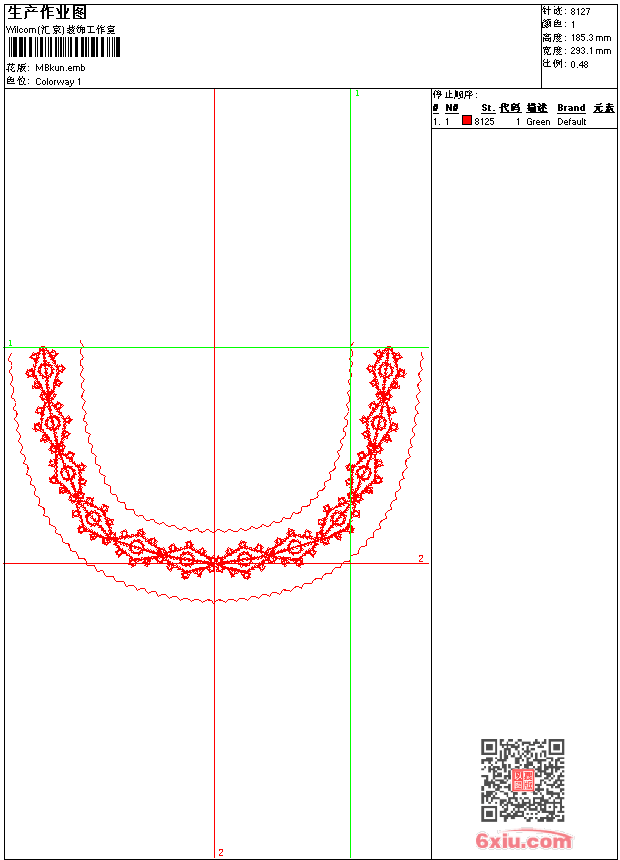620x860 pixels.
Task: Click green marker 1 at the left edge
Action: click(x=10, y=343)
